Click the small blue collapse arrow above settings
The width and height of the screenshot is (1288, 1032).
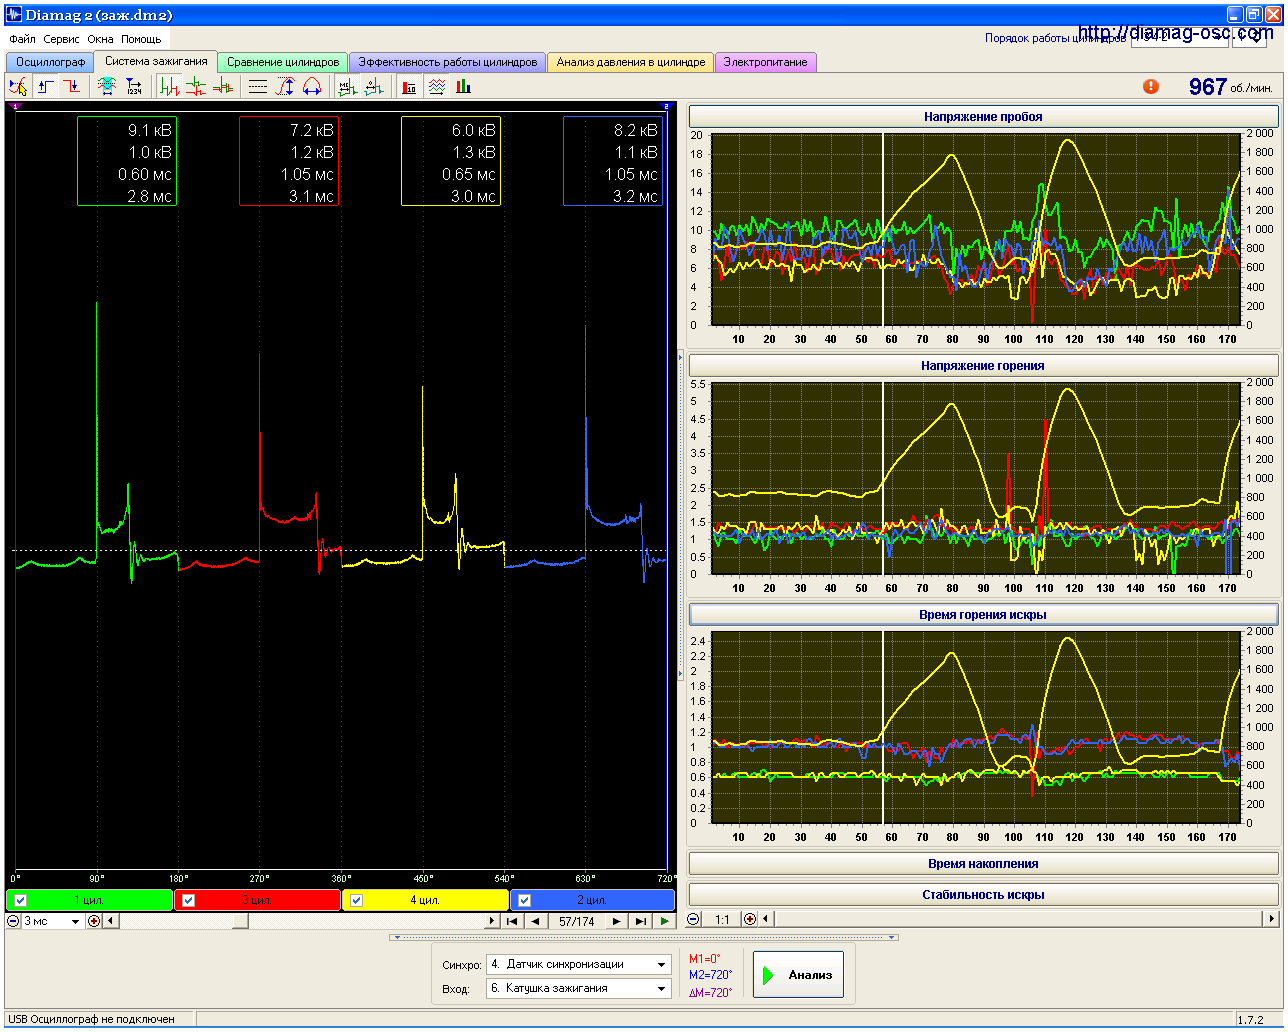pyautogui.click(x=397, y=938)
